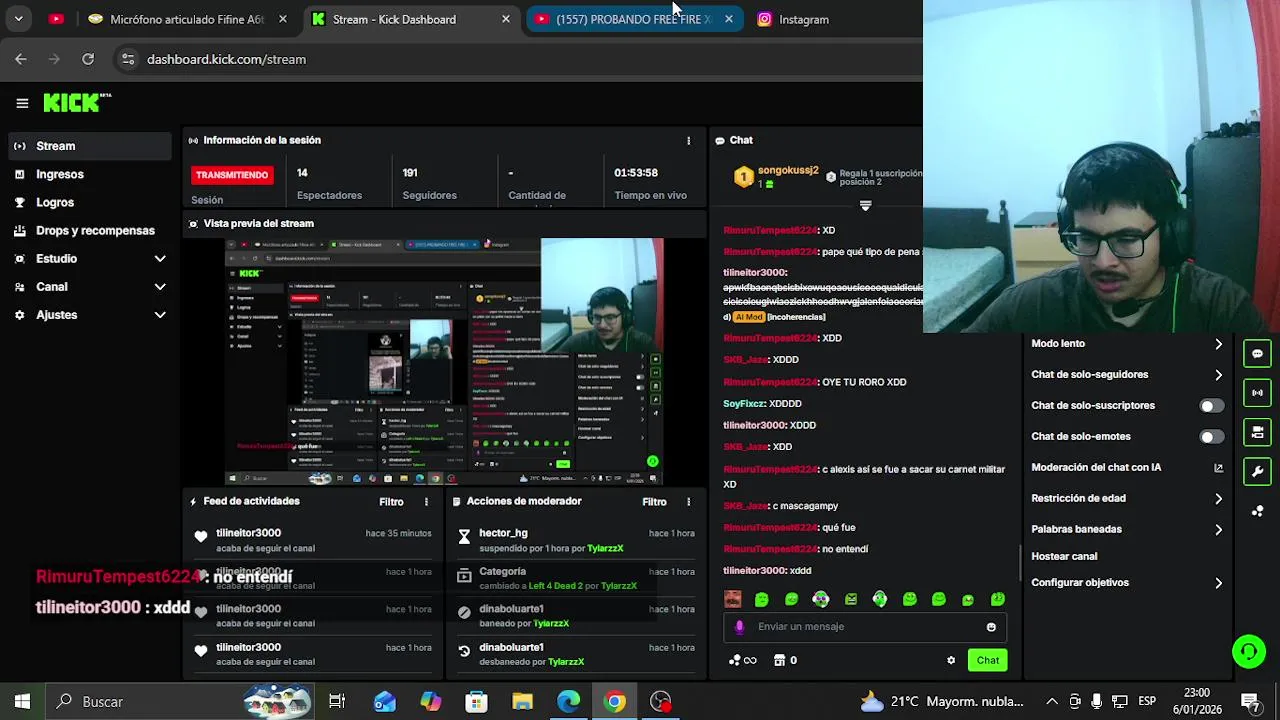Image resolution: width=1280 pixels, height=720 pixels.
Task: Close the Stream - Kick Dashboard tab
Action: coord(506,19)
